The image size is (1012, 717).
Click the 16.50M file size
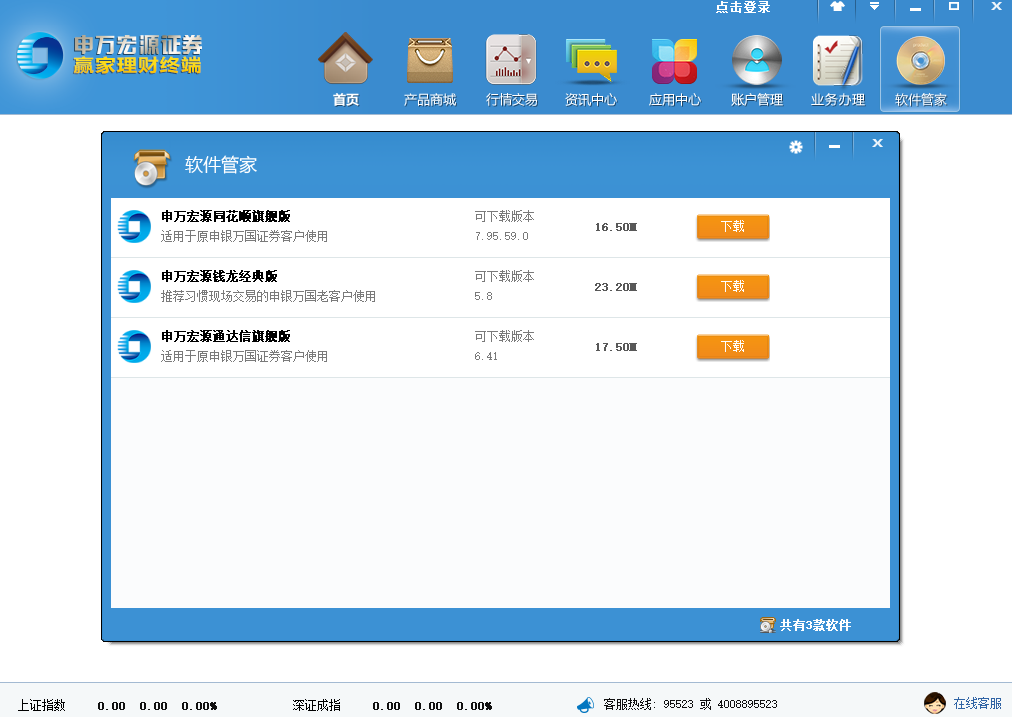[616, 227]
